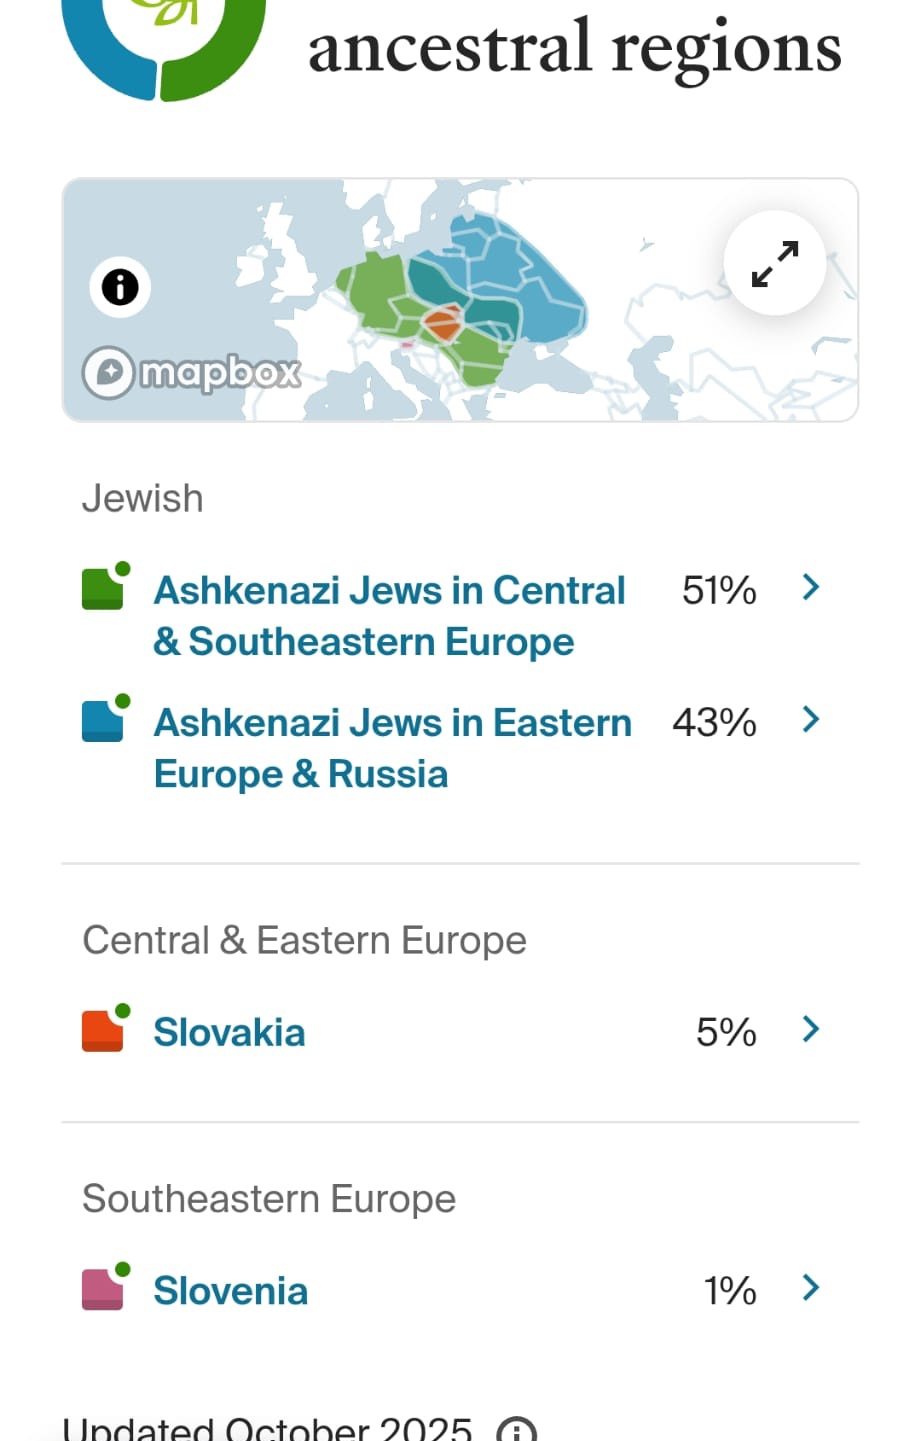Open the Slovenia region link

[x=230, y=1290]
